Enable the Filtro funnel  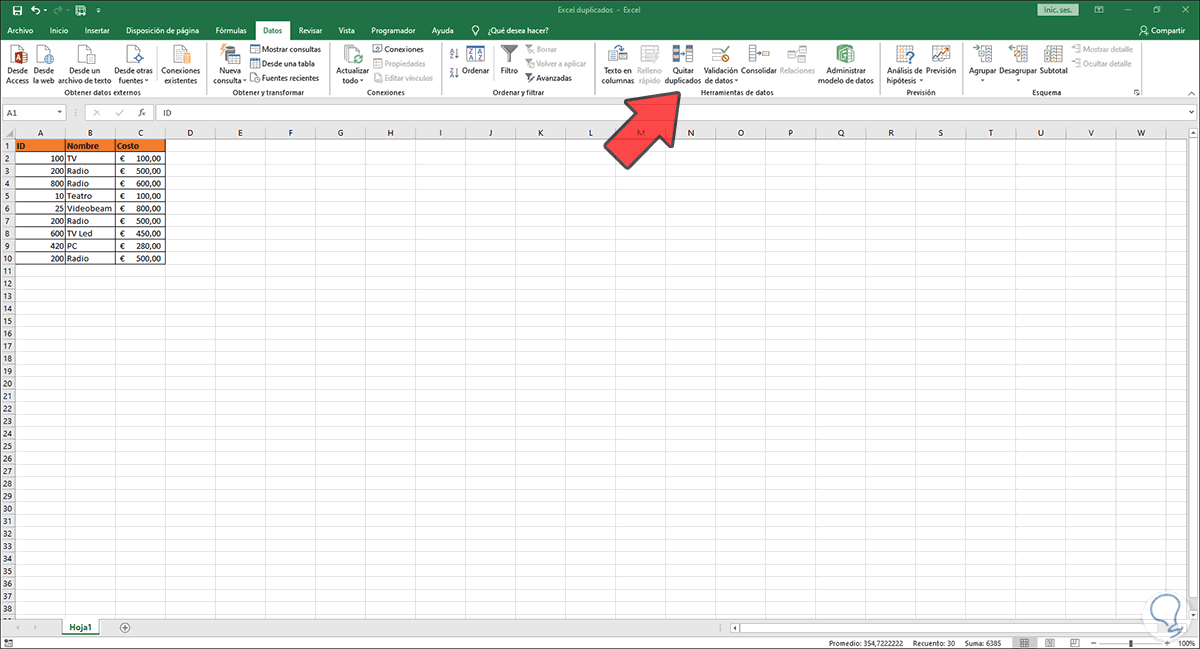click(509, 62)
